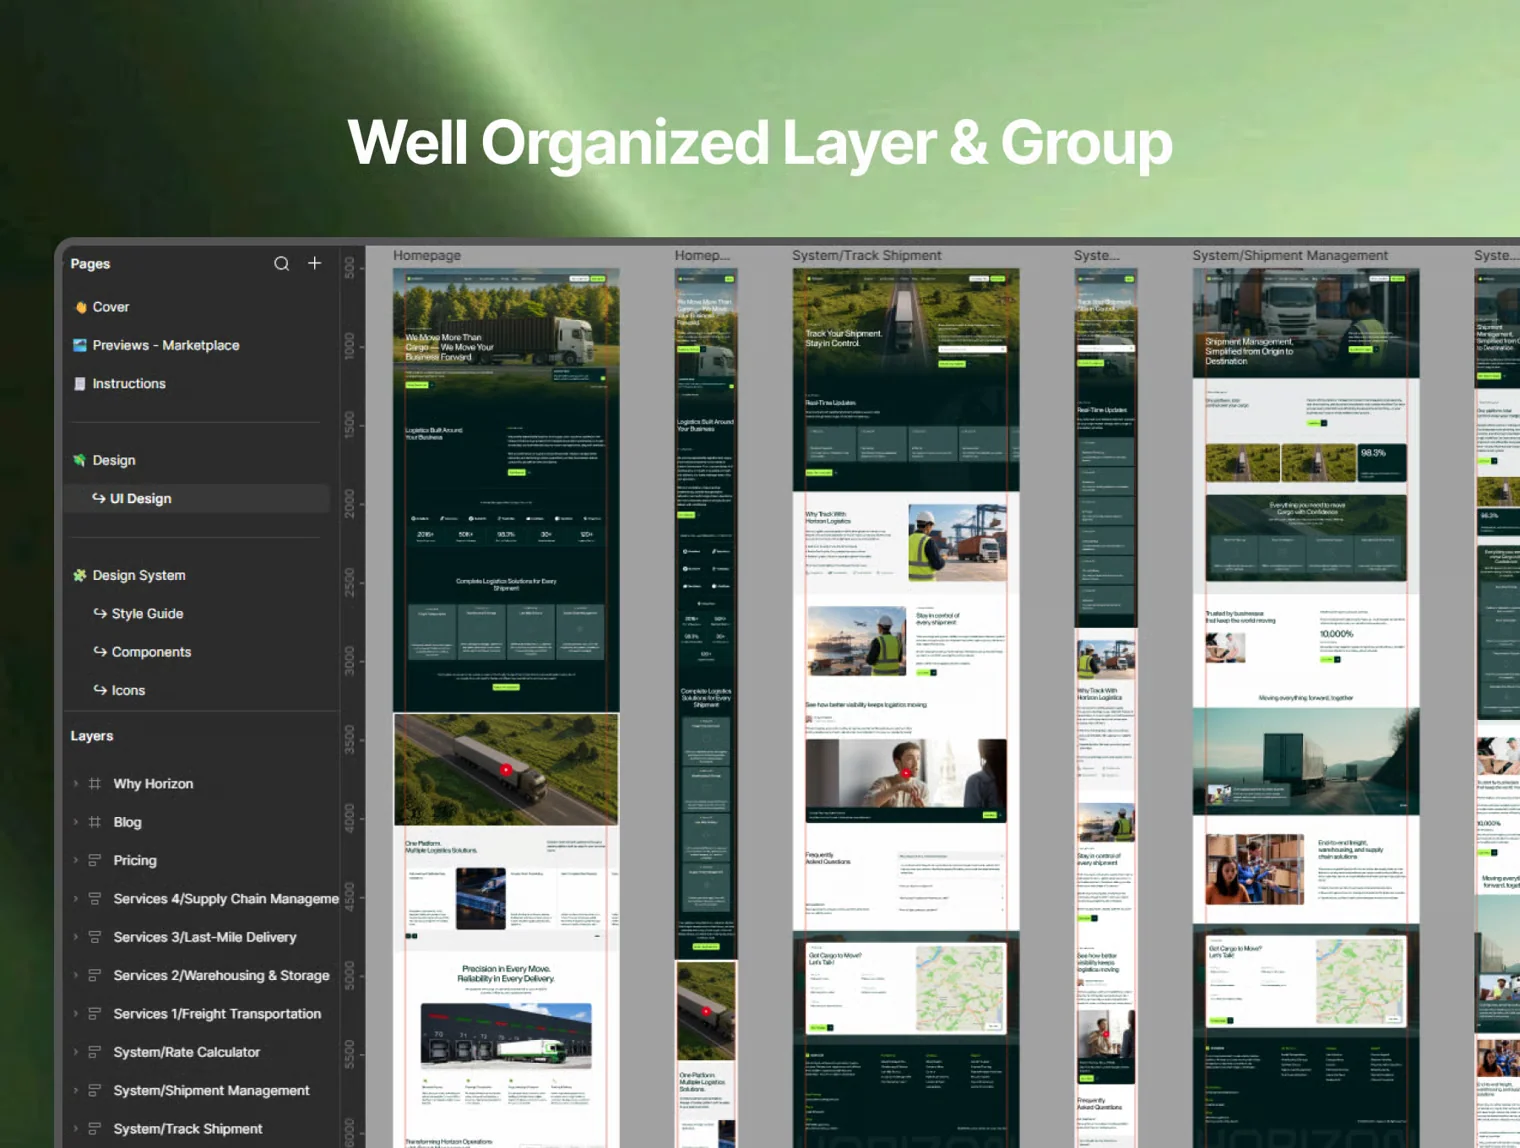Select System/Track Shipment frame label on canvas
Screen dimensions: 1520x1148
(867, 255)
